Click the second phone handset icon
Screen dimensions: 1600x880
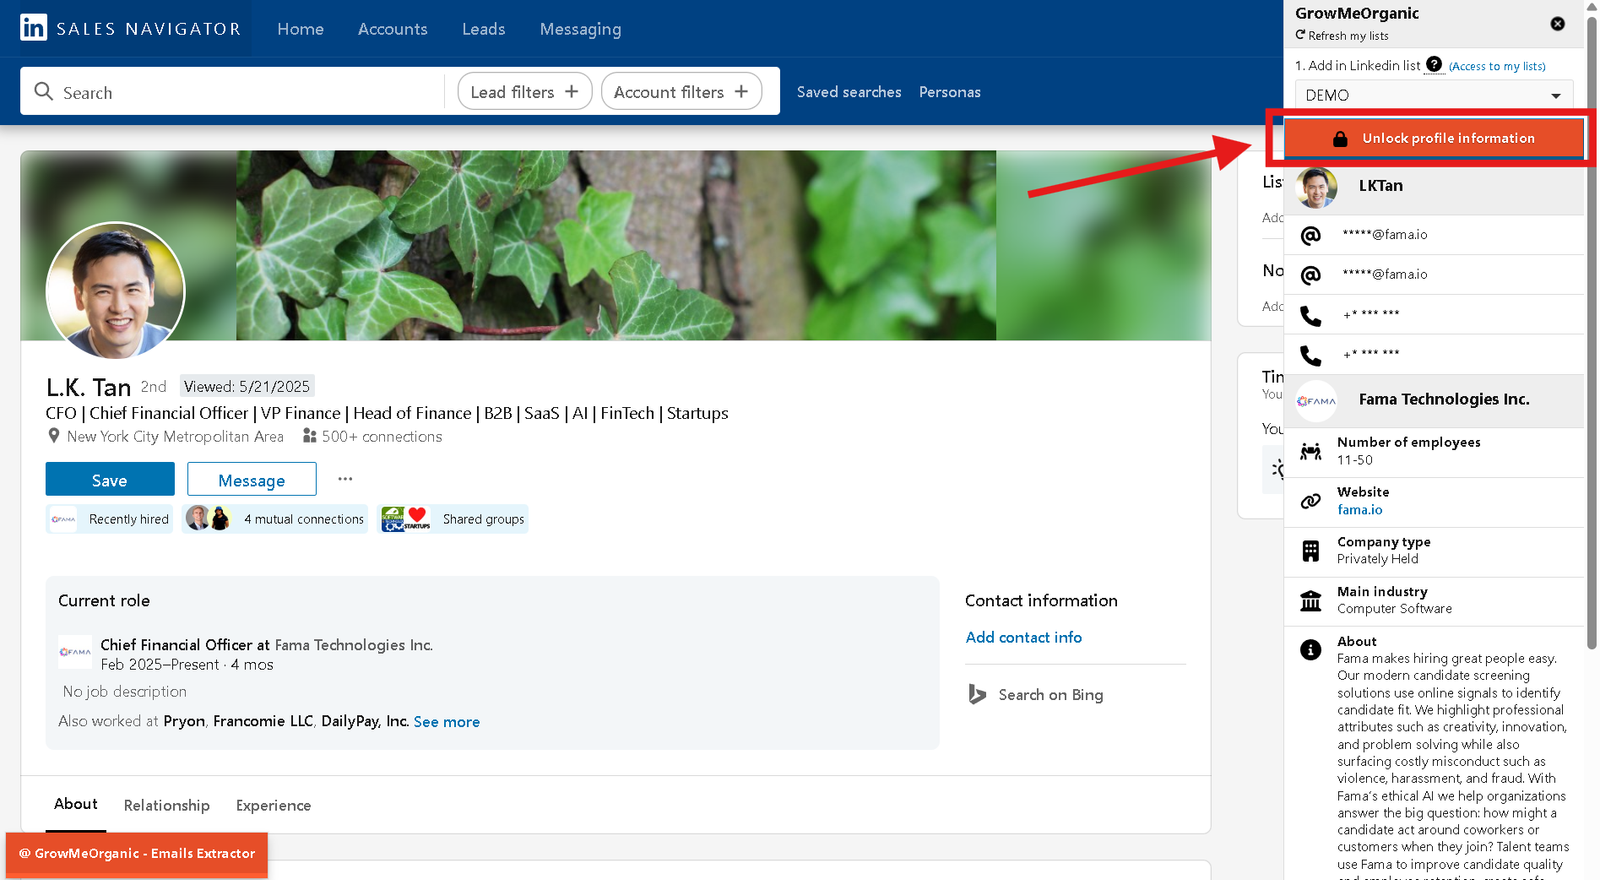tap(1310, 355)
